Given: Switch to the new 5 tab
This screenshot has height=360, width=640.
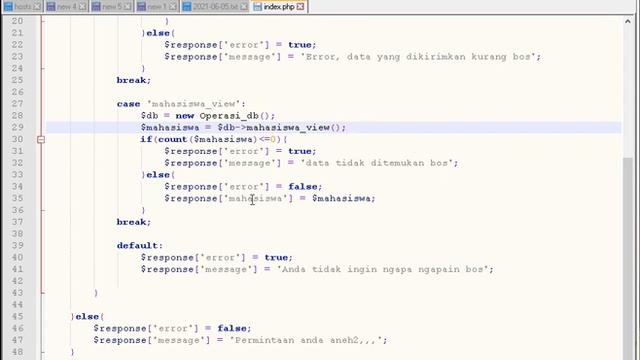Looking at the screenshot, I should (112, 7).
